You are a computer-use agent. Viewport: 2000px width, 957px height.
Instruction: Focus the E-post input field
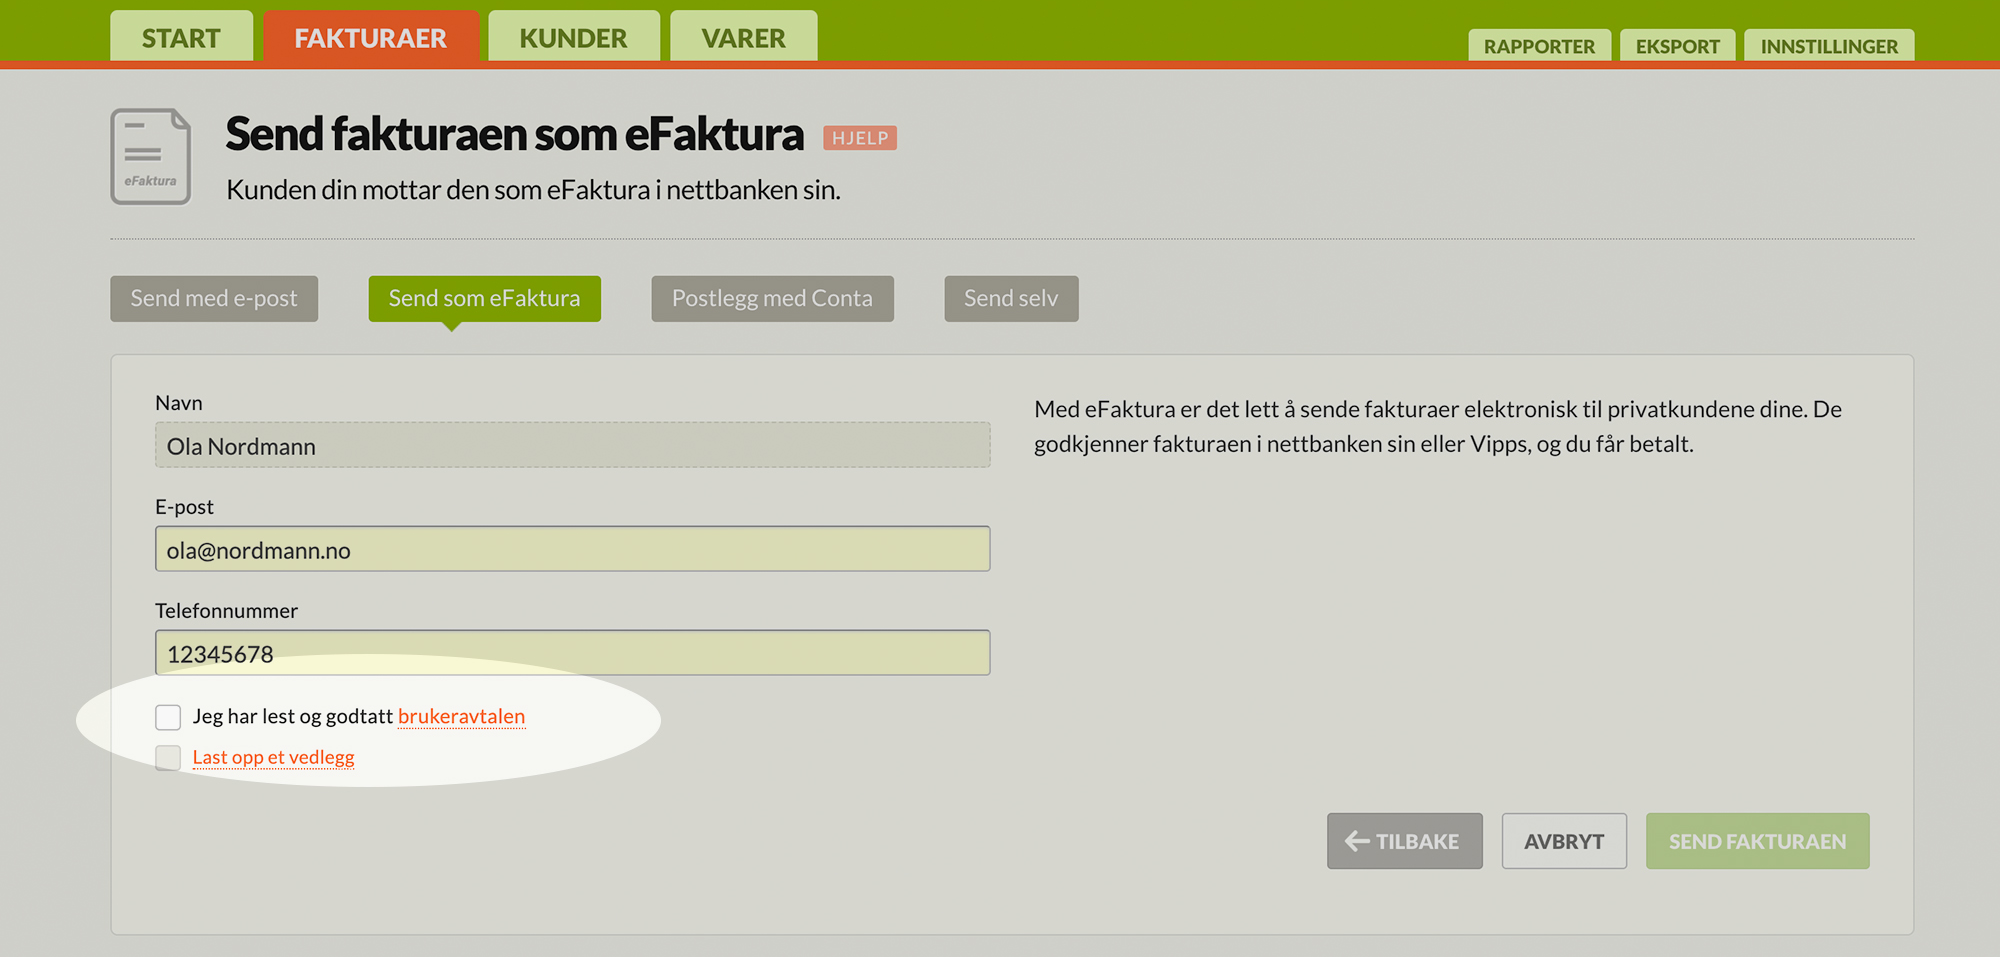(573, 549)
